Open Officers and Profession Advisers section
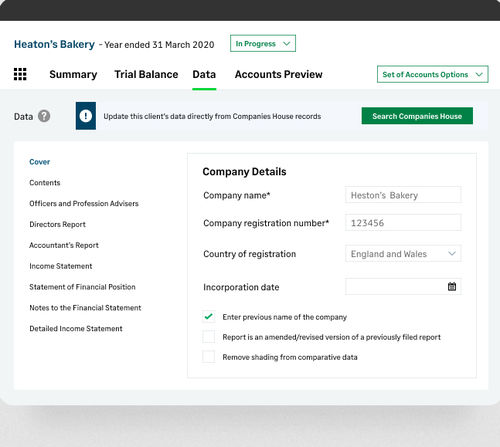Image resolution: width=500 pixels, height=447 pixels. pos(84,204)
